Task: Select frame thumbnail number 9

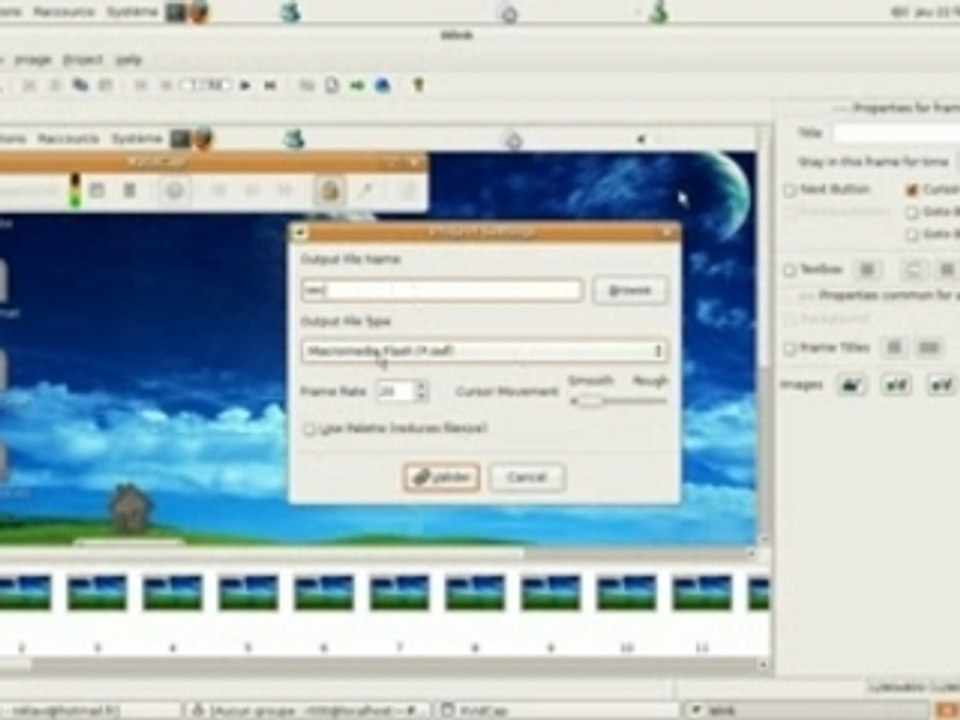Action: tap(550, 592)
